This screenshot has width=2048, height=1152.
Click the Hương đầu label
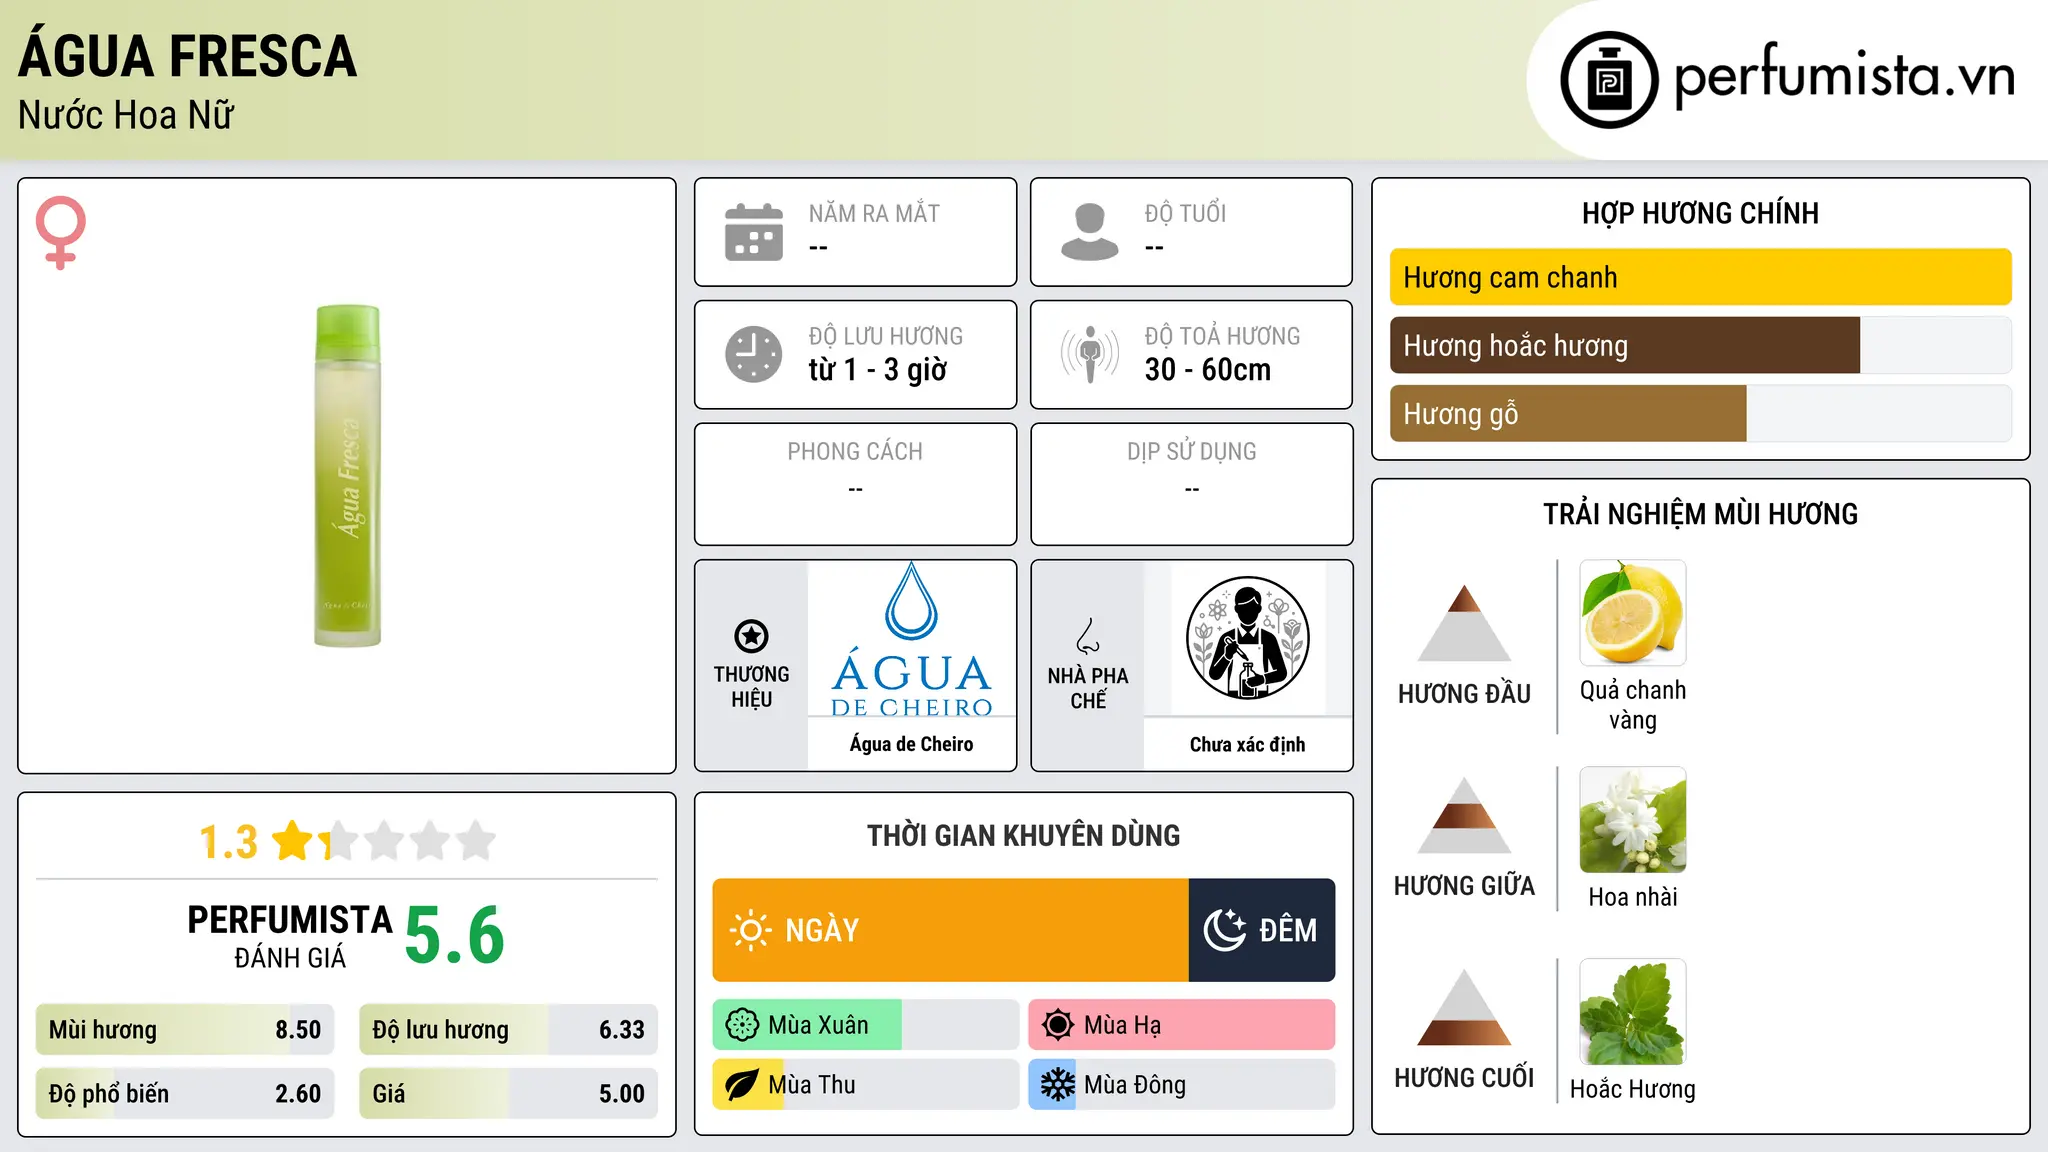coord(1464,694)
